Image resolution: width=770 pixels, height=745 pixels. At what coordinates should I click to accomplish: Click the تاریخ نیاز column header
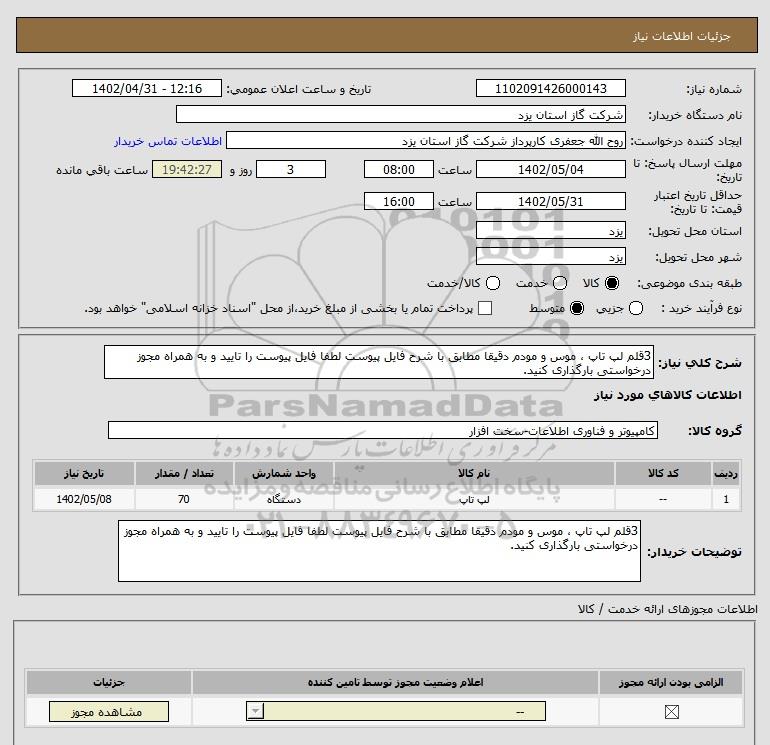(x=84, y=473)
